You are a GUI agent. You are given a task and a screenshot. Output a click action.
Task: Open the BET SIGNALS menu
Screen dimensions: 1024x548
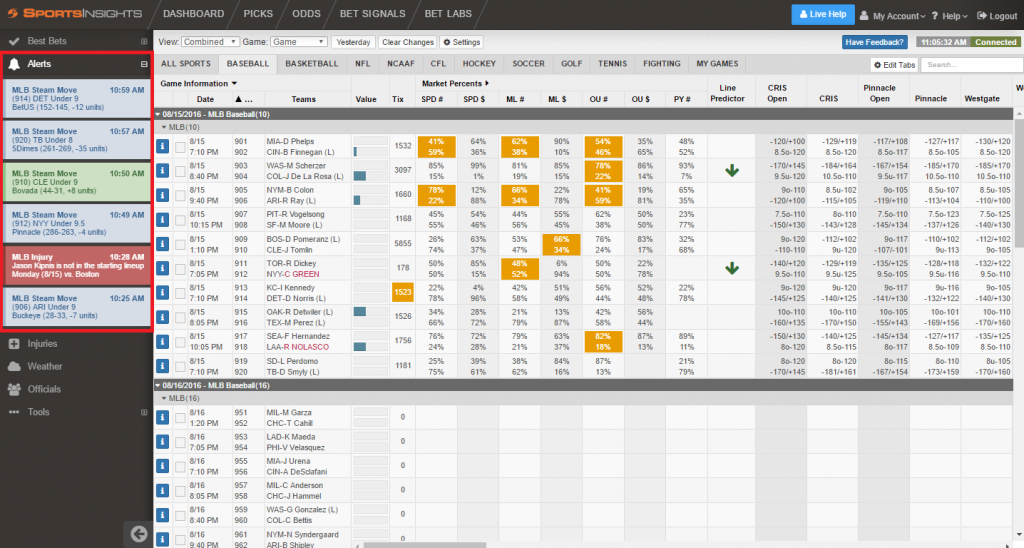372,14
